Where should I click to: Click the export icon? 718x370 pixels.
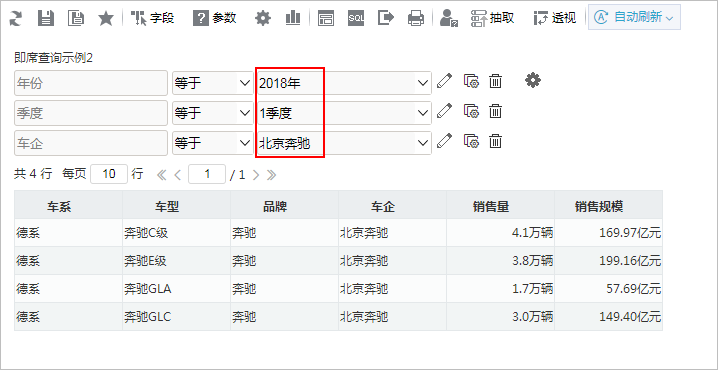pos(386,18)
